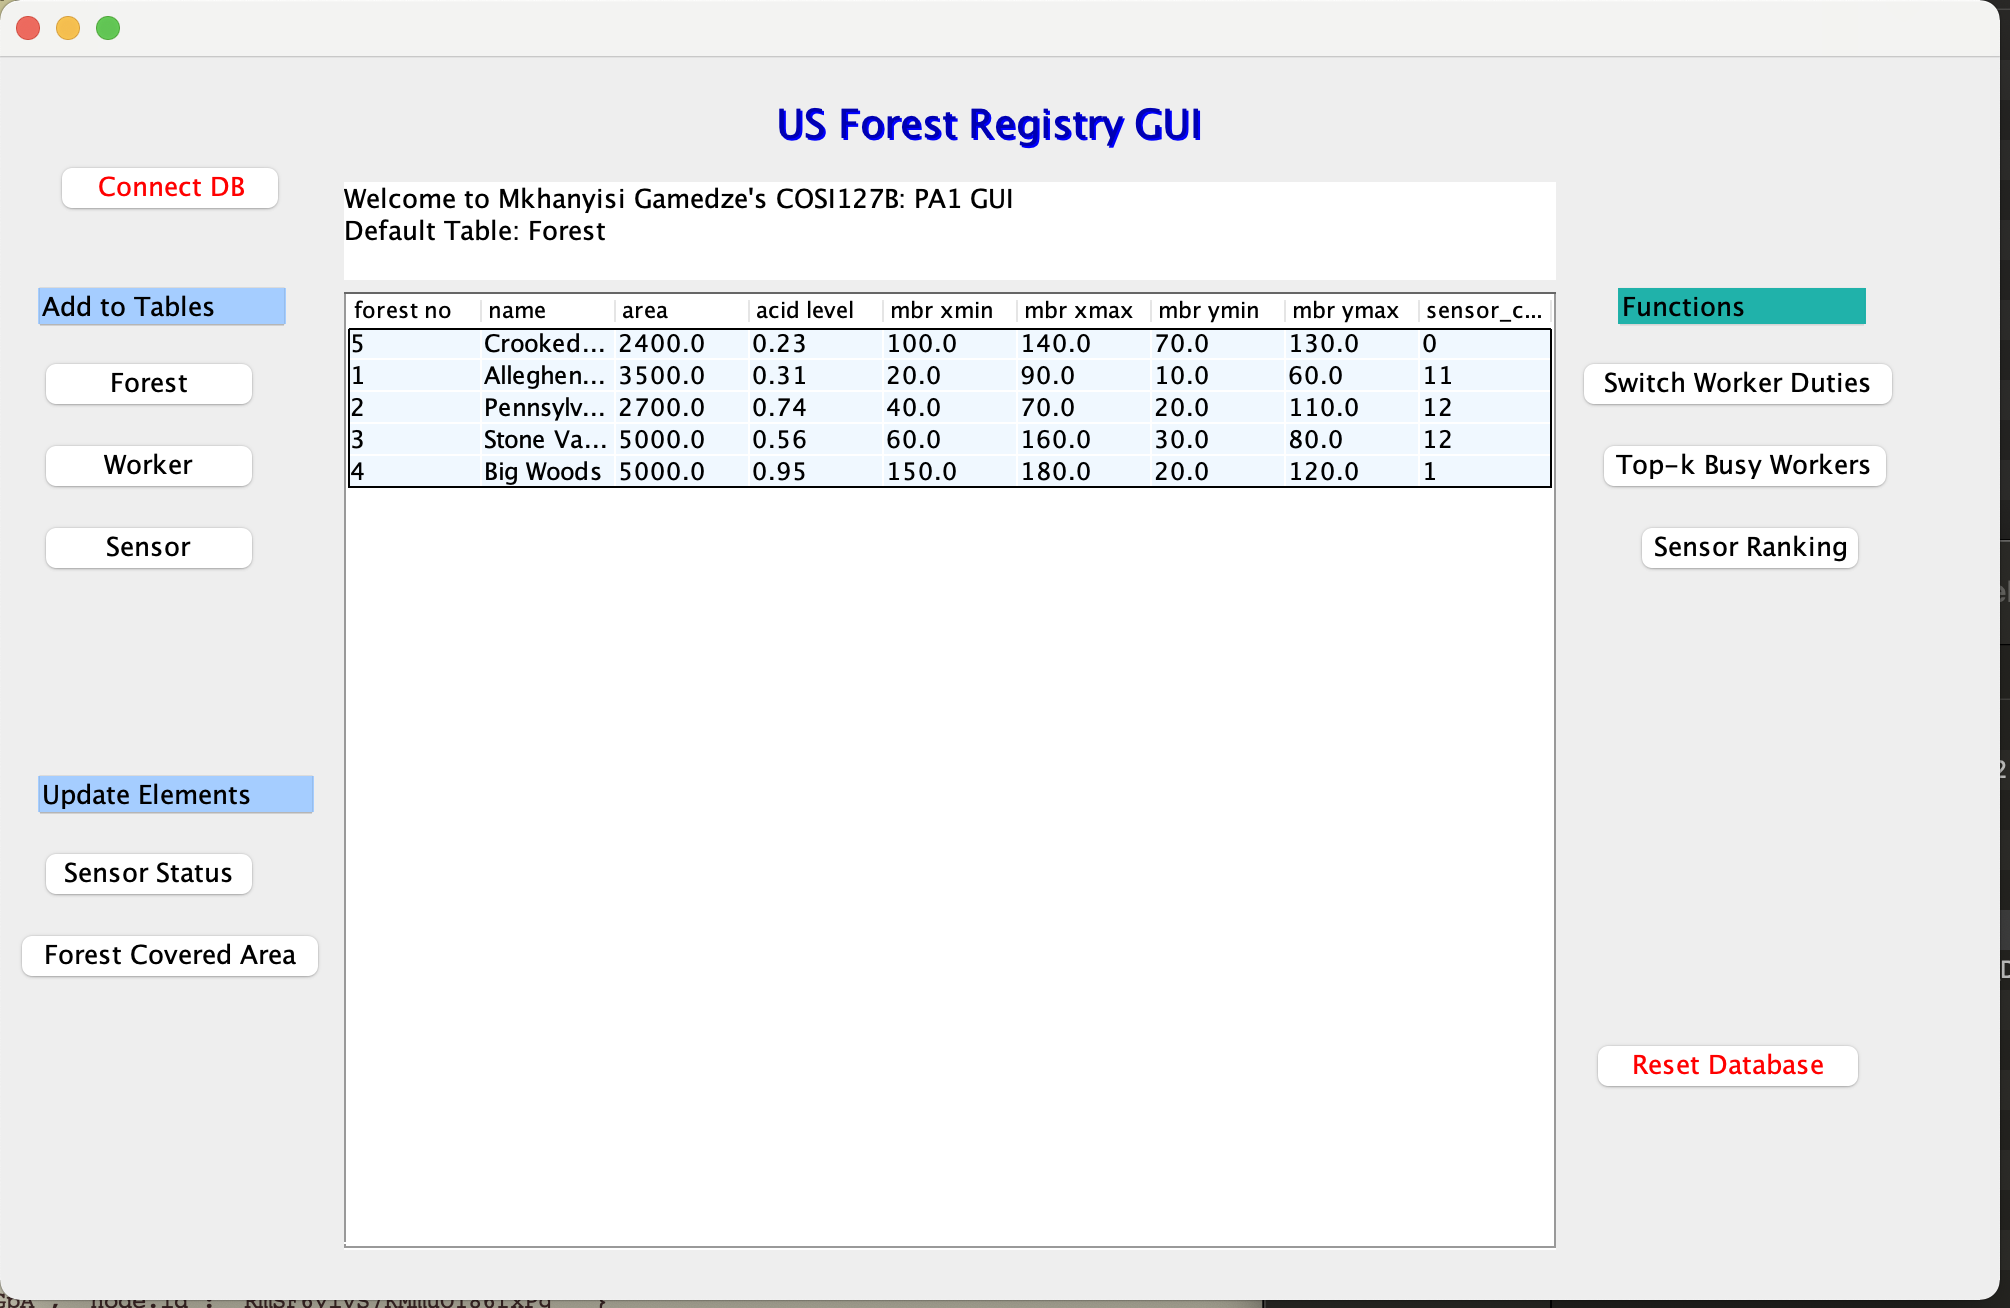Click the Sensor add button

click(149, 548)
